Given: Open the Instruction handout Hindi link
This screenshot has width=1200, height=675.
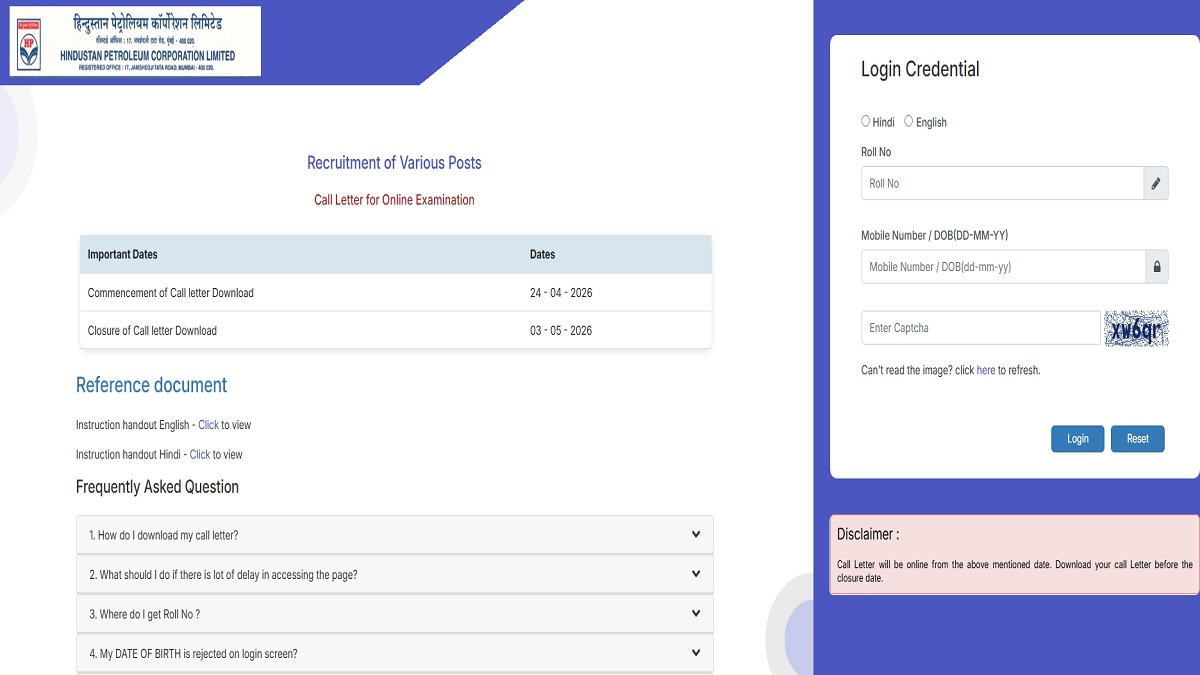Looking at the screenshot, I should pos(200,455).
